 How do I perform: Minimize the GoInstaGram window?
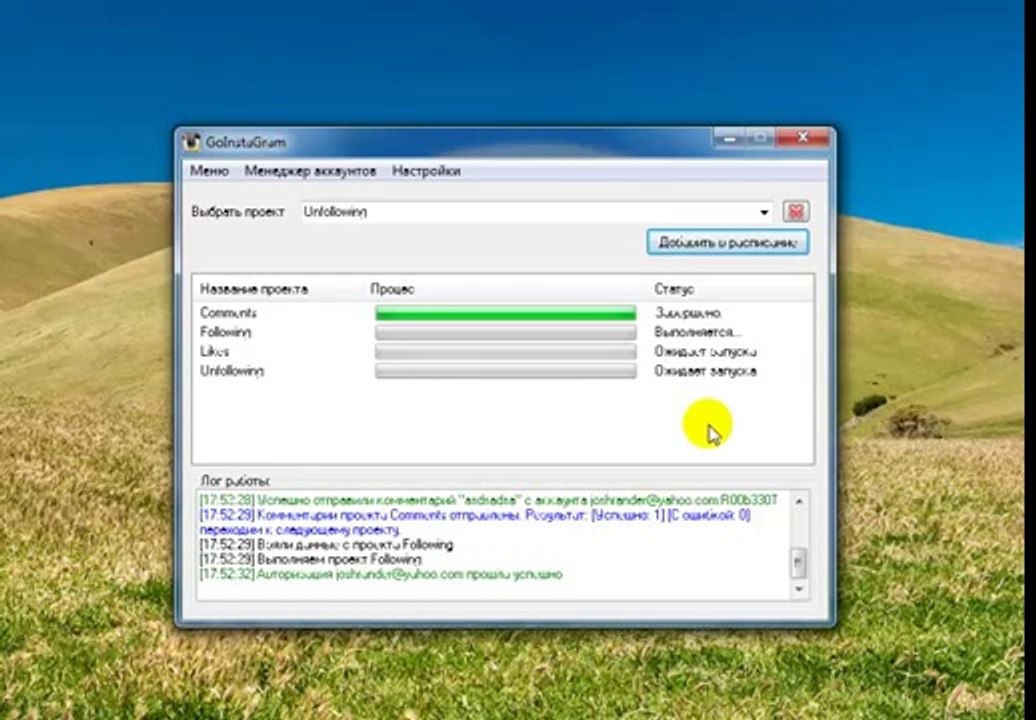tap(729, 138)
